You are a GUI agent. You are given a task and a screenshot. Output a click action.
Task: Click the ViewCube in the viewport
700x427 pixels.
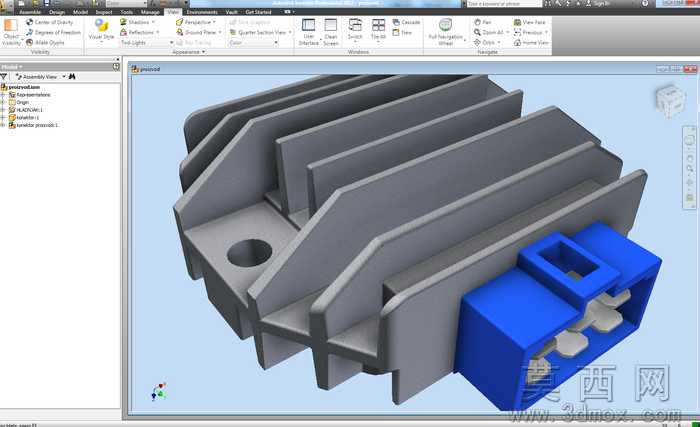pos(670,100)
